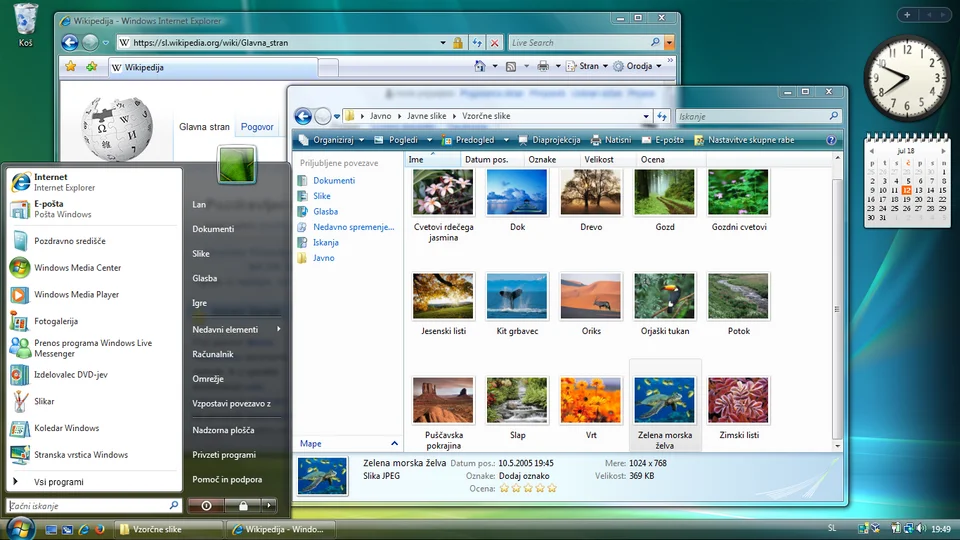Open Windows Media Player from Start menu

coord(94,294)
